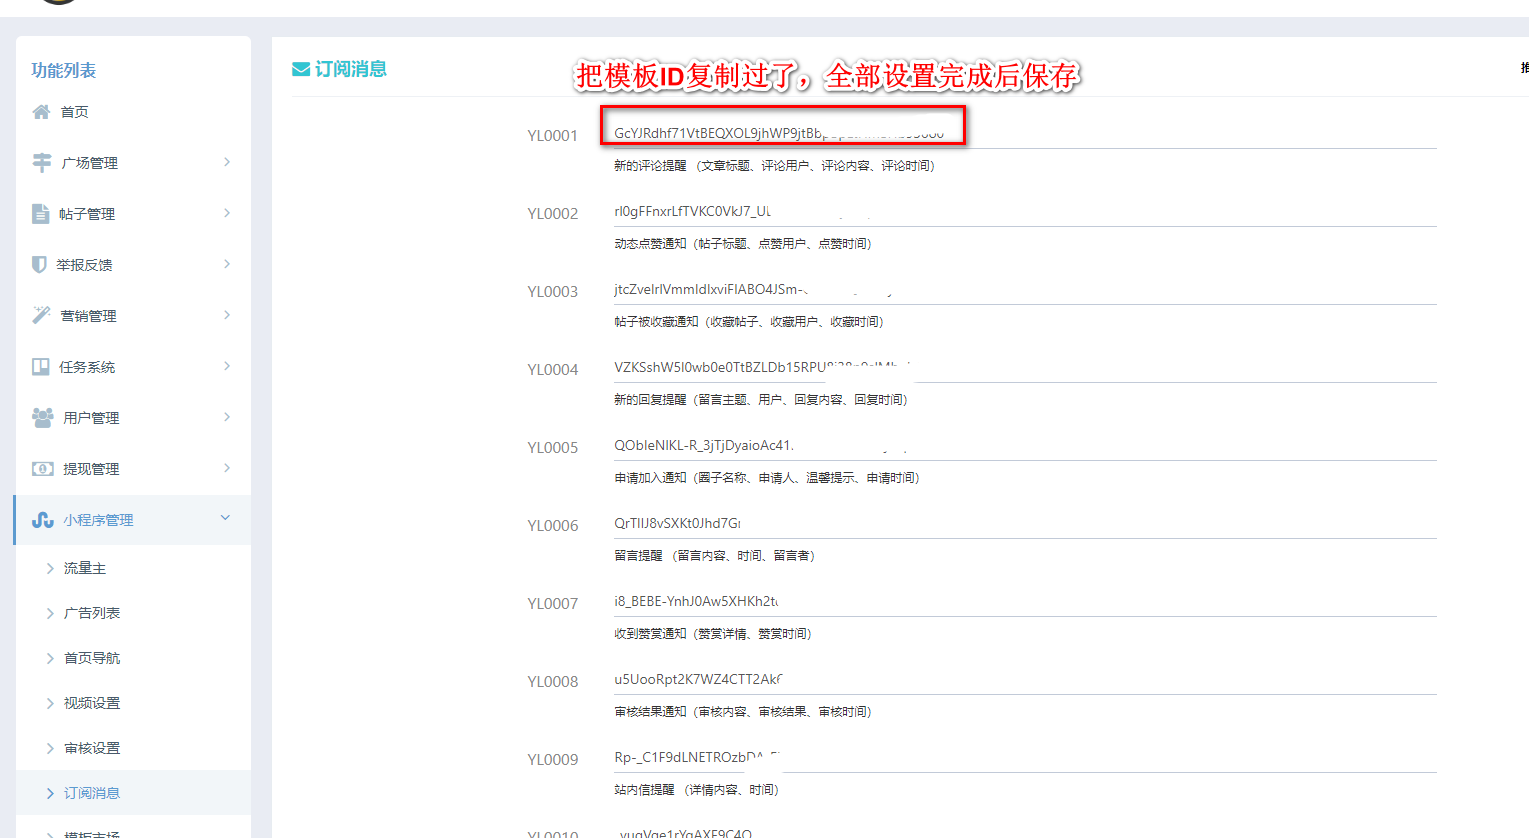Go to 视频设置 page
The image size is (1529, 838).
point(92,703)
